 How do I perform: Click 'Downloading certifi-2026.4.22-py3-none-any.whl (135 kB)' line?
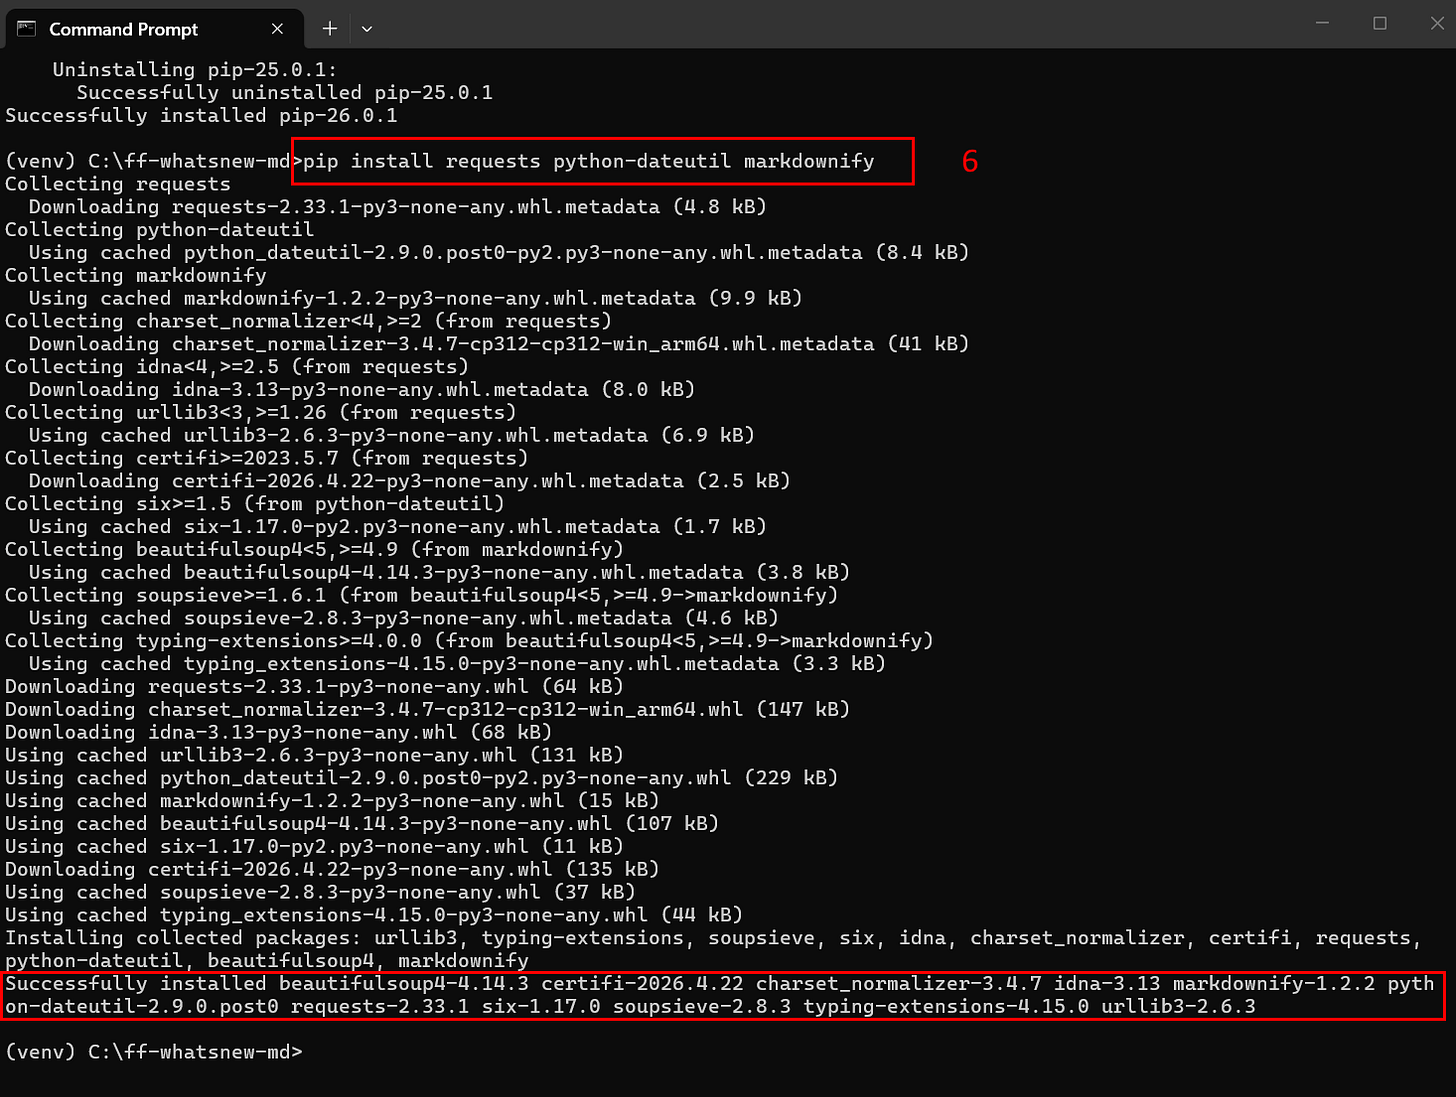pos(332,870)
